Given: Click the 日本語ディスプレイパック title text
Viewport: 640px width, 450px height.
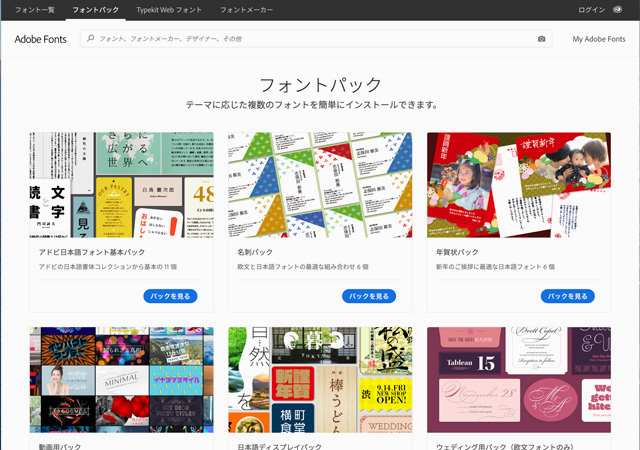Looking at the screenshot, I should [x=280, y=446].
